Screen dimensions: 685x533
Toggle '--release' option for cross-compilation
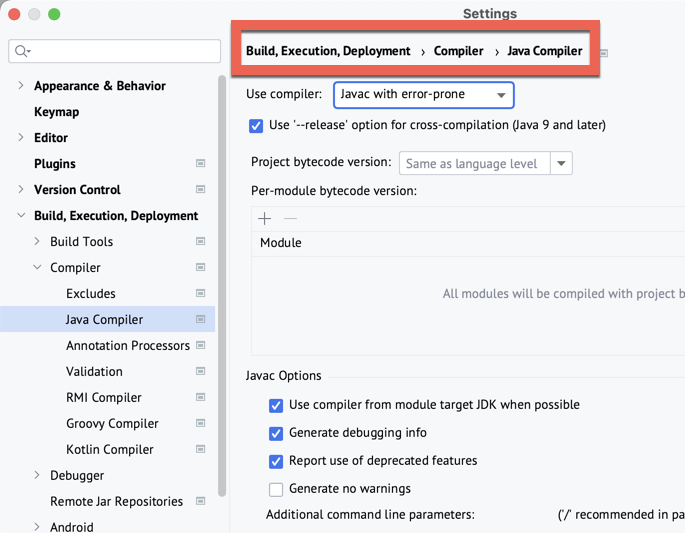[x=256, y=126]
